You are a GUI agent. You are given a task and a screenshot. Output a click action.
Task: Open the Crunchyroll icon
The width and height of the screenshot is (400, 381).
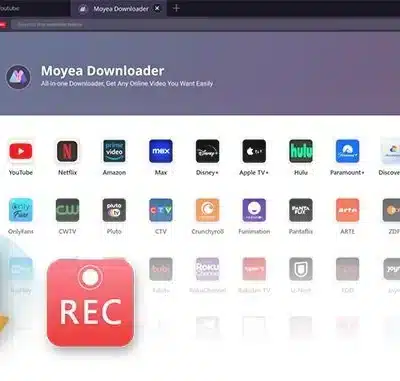pos(208,210)
